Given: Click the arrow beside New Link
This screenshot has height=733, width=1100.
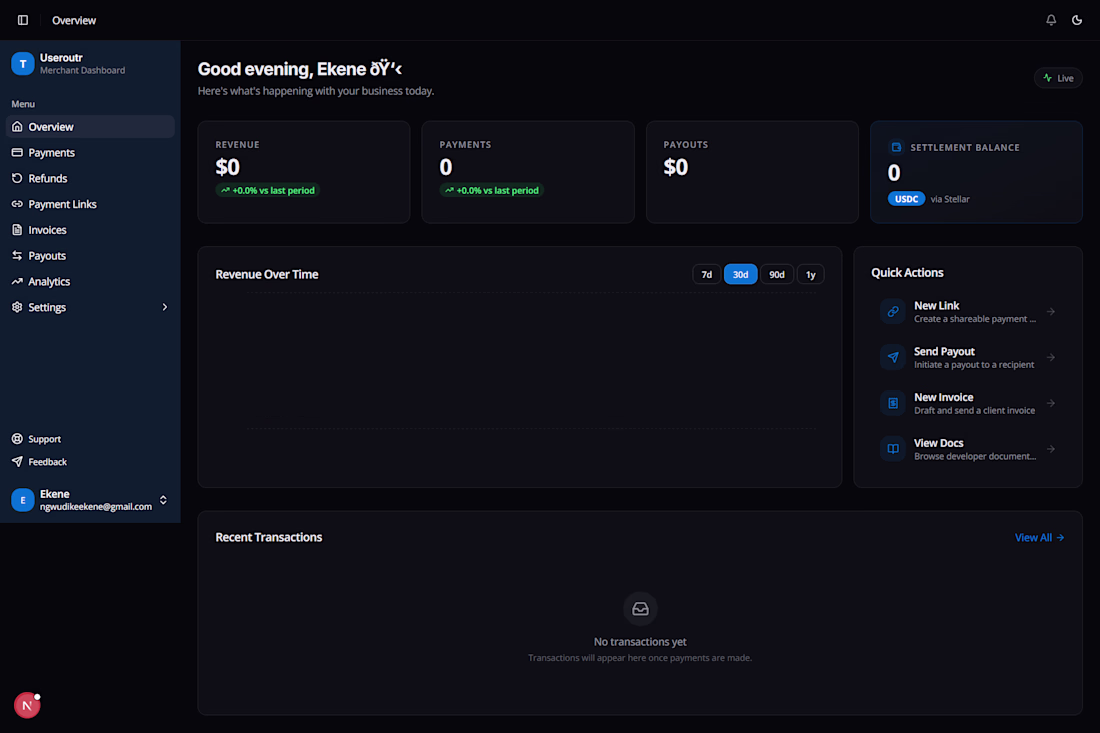Looking at the screenshot, I should click(1051, 311).
